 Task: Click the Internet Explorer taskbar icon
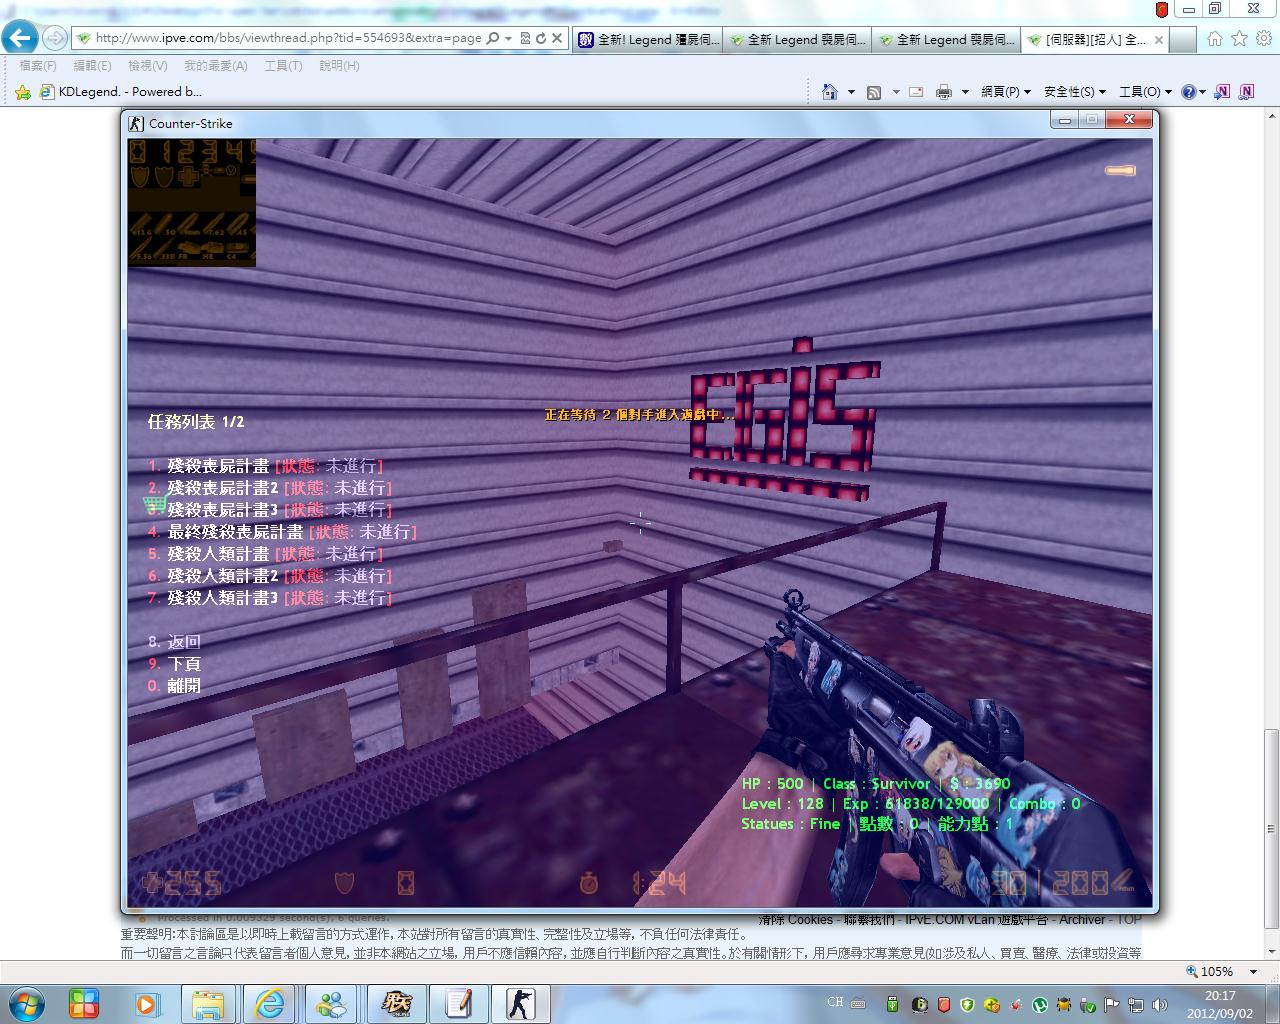[270, 1003]
